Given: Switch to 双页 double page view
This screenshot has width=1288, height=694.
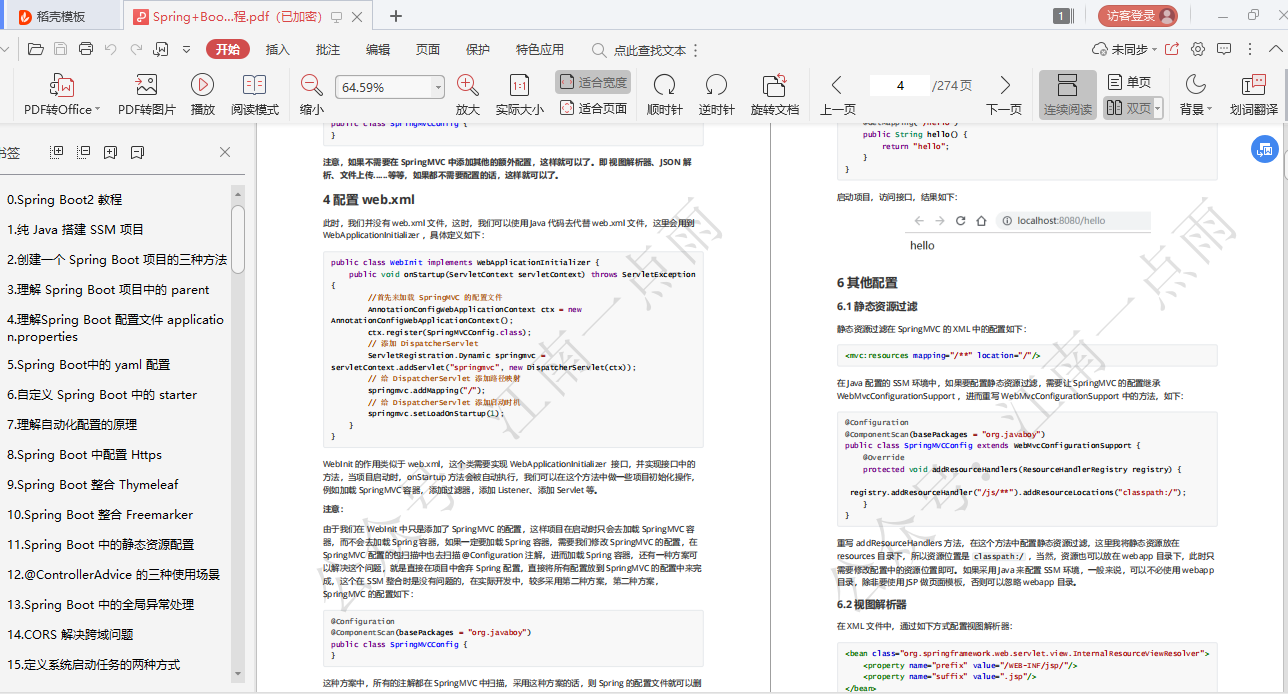Looking at the screenshot, I should click(1128, 108).
